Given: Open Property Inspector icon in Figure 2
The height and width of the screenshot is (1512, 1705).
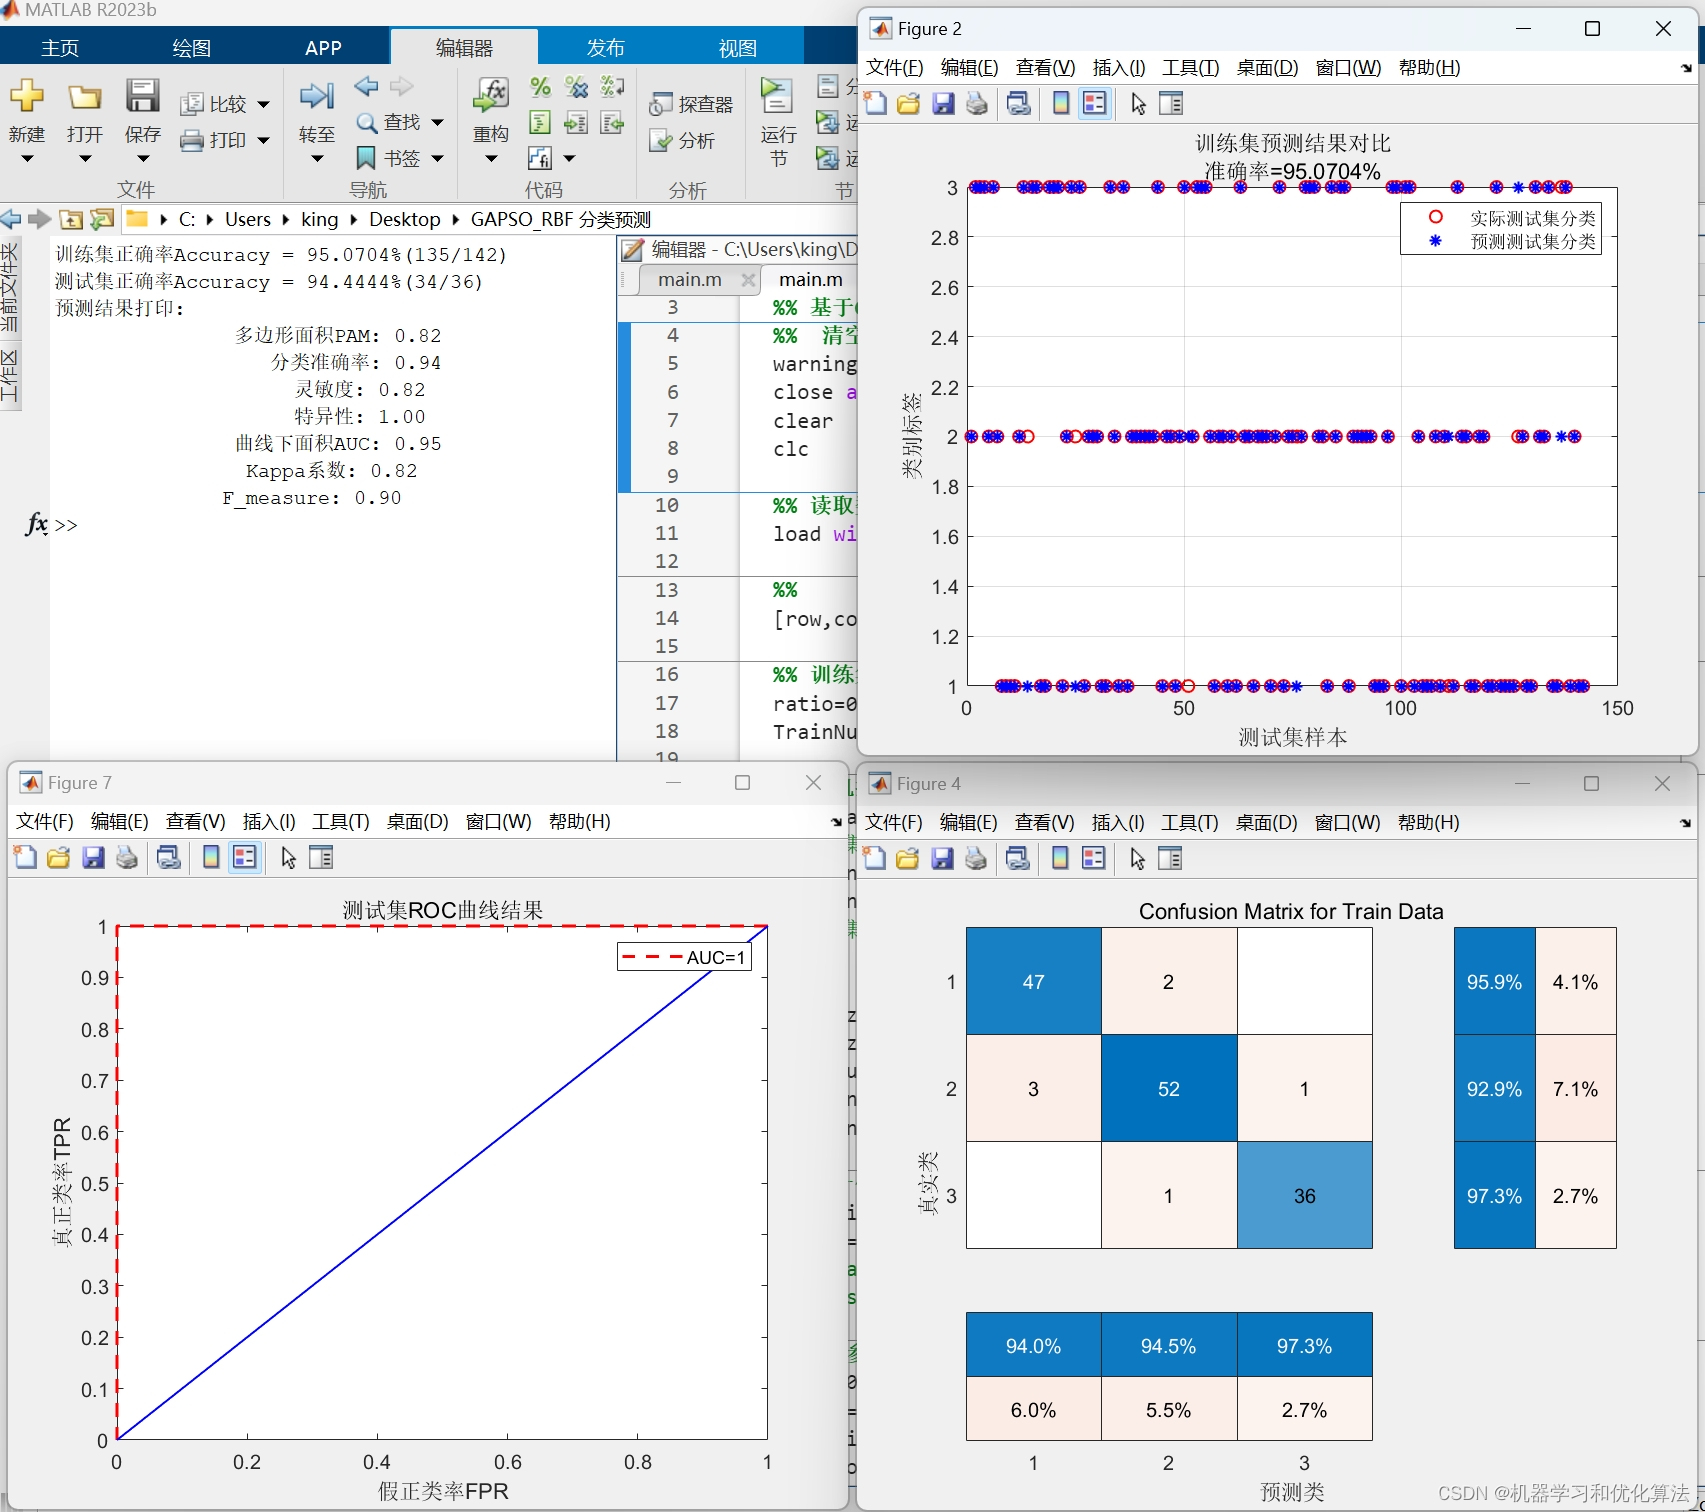Looking at the screenshot, I should [x=1171, y=103].
